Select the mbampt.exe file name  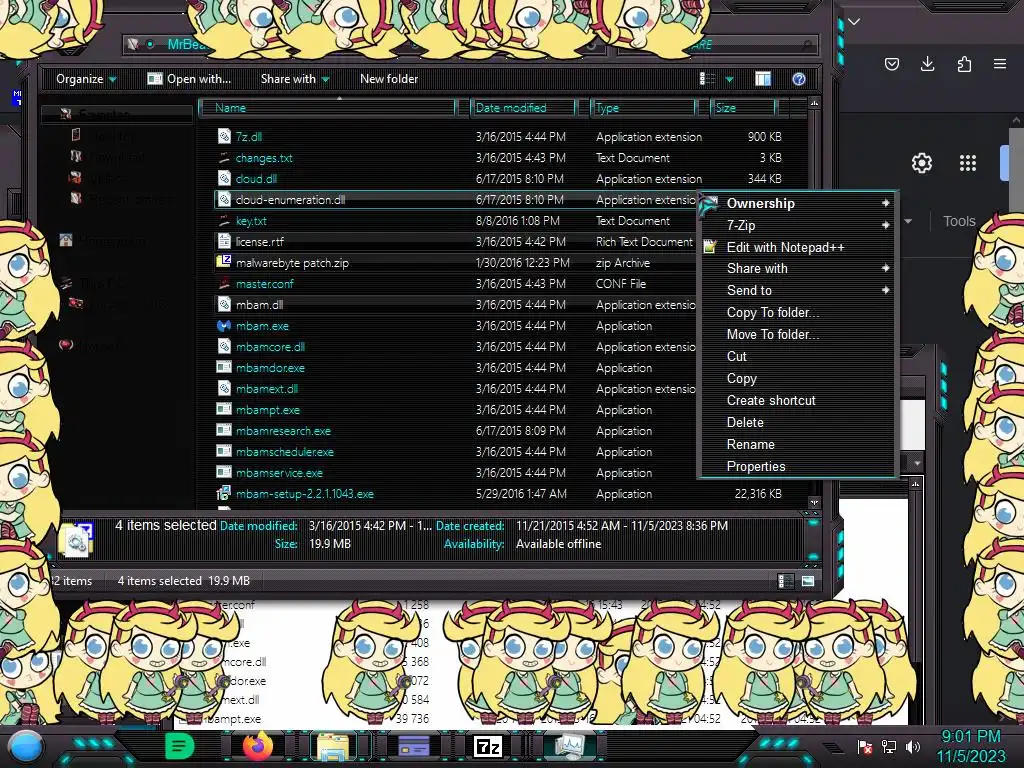tap(268, 410)
